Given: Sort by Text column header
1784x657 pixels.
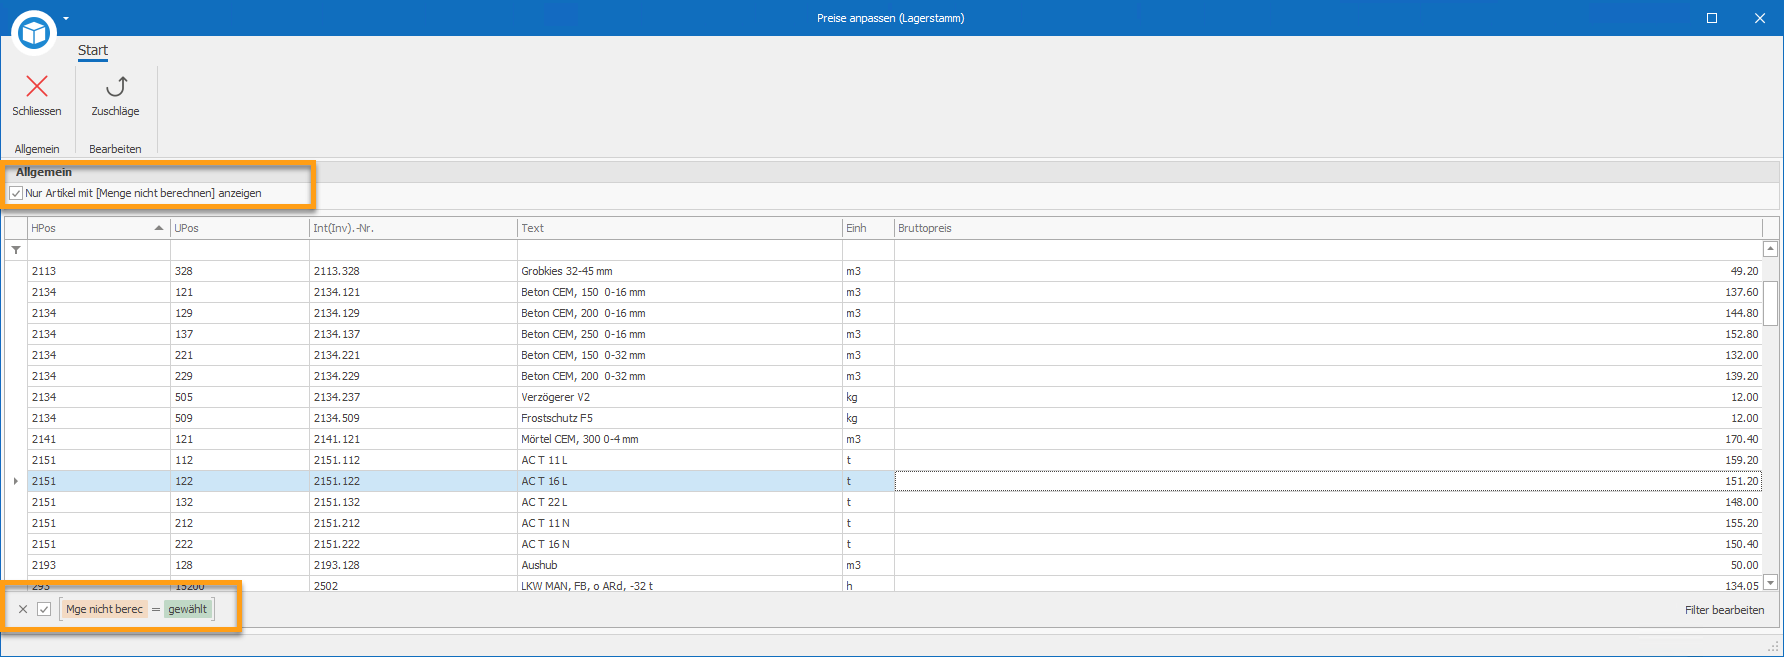Looking at the screenshot, I should click(x=680, y=228).
